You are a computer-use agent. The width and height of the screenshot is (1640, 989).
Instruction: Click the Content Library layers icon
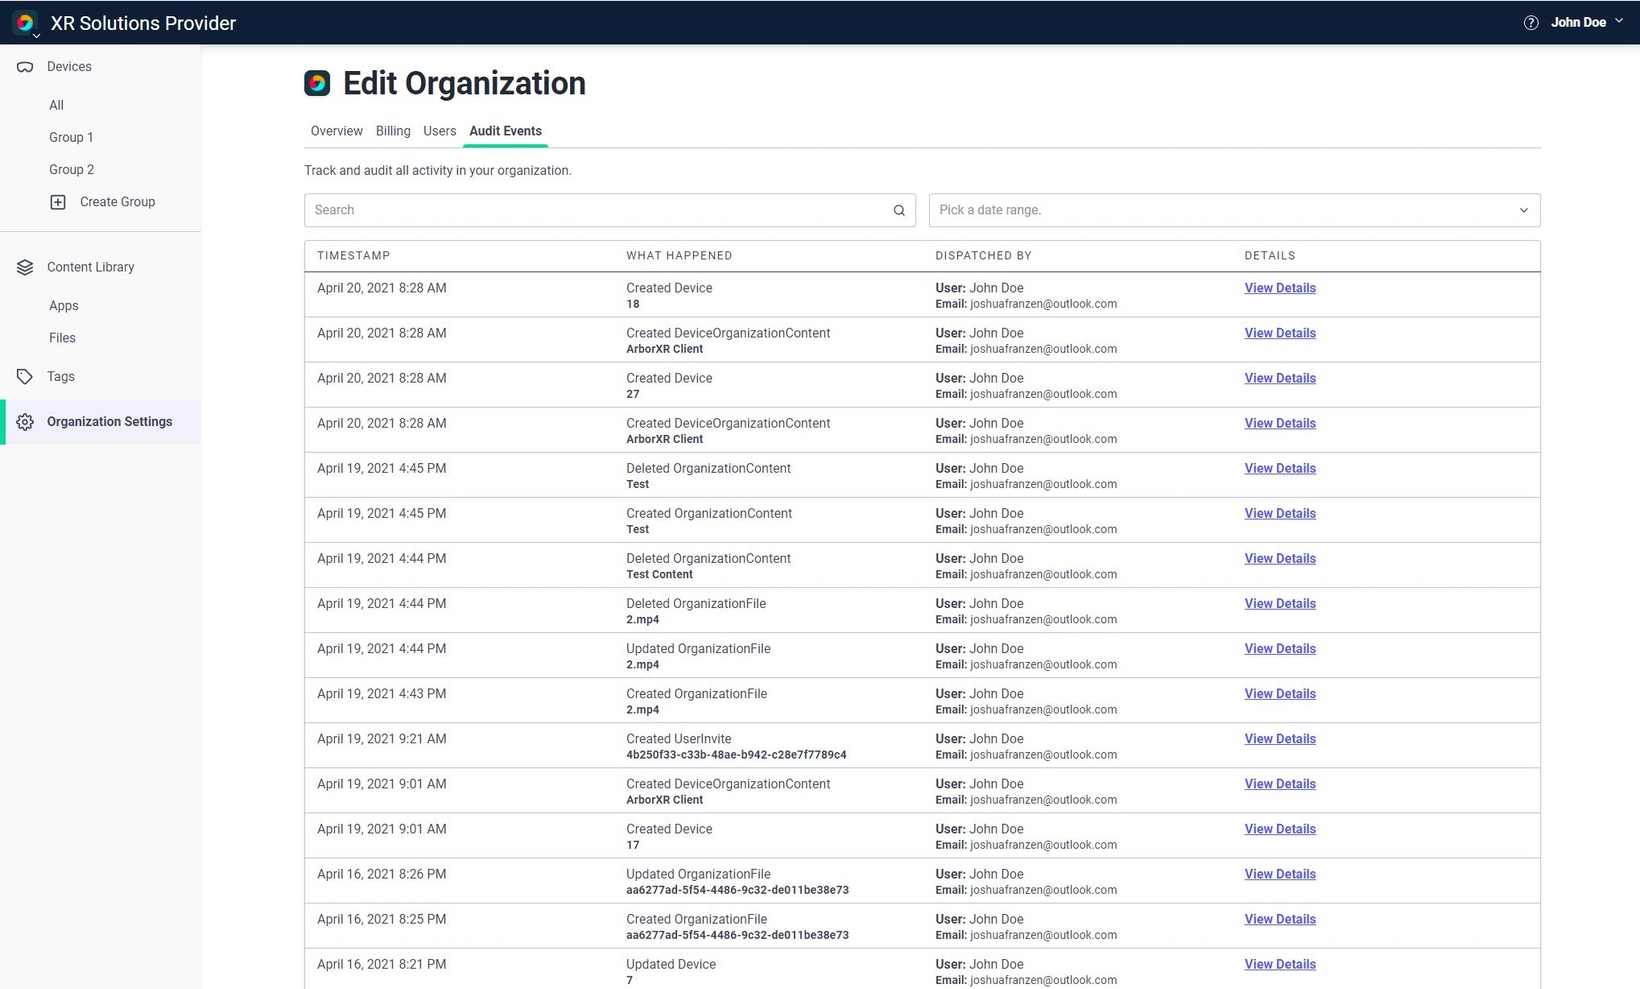[25, 267]
